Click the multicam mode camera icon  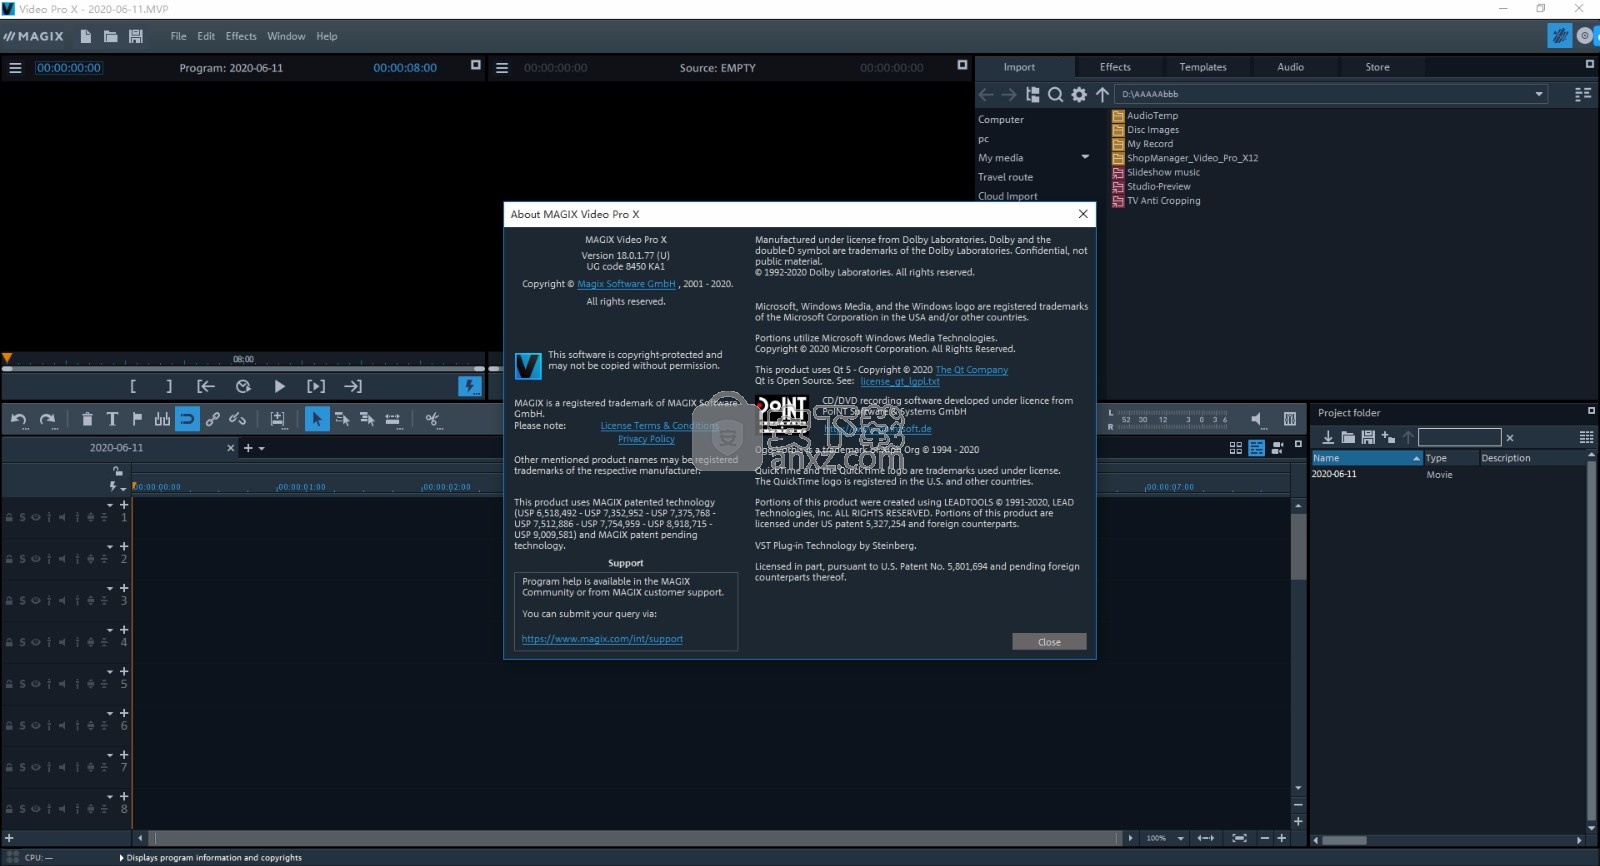tap(1278, 448)
